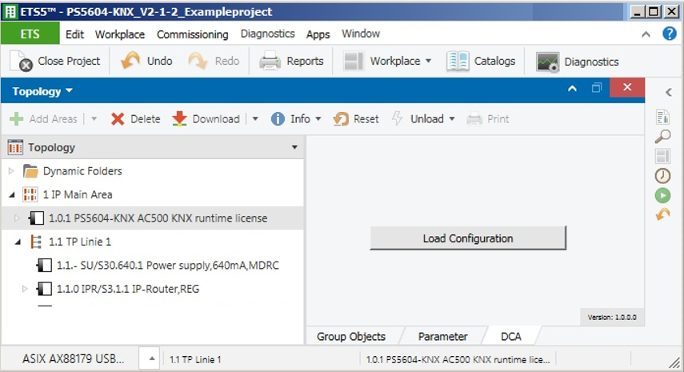Screen dimensions: 684x372
Task: Select 1.0.1 PS5604-KNX AC500 KNX runtime license
Action: pos(157,218)
